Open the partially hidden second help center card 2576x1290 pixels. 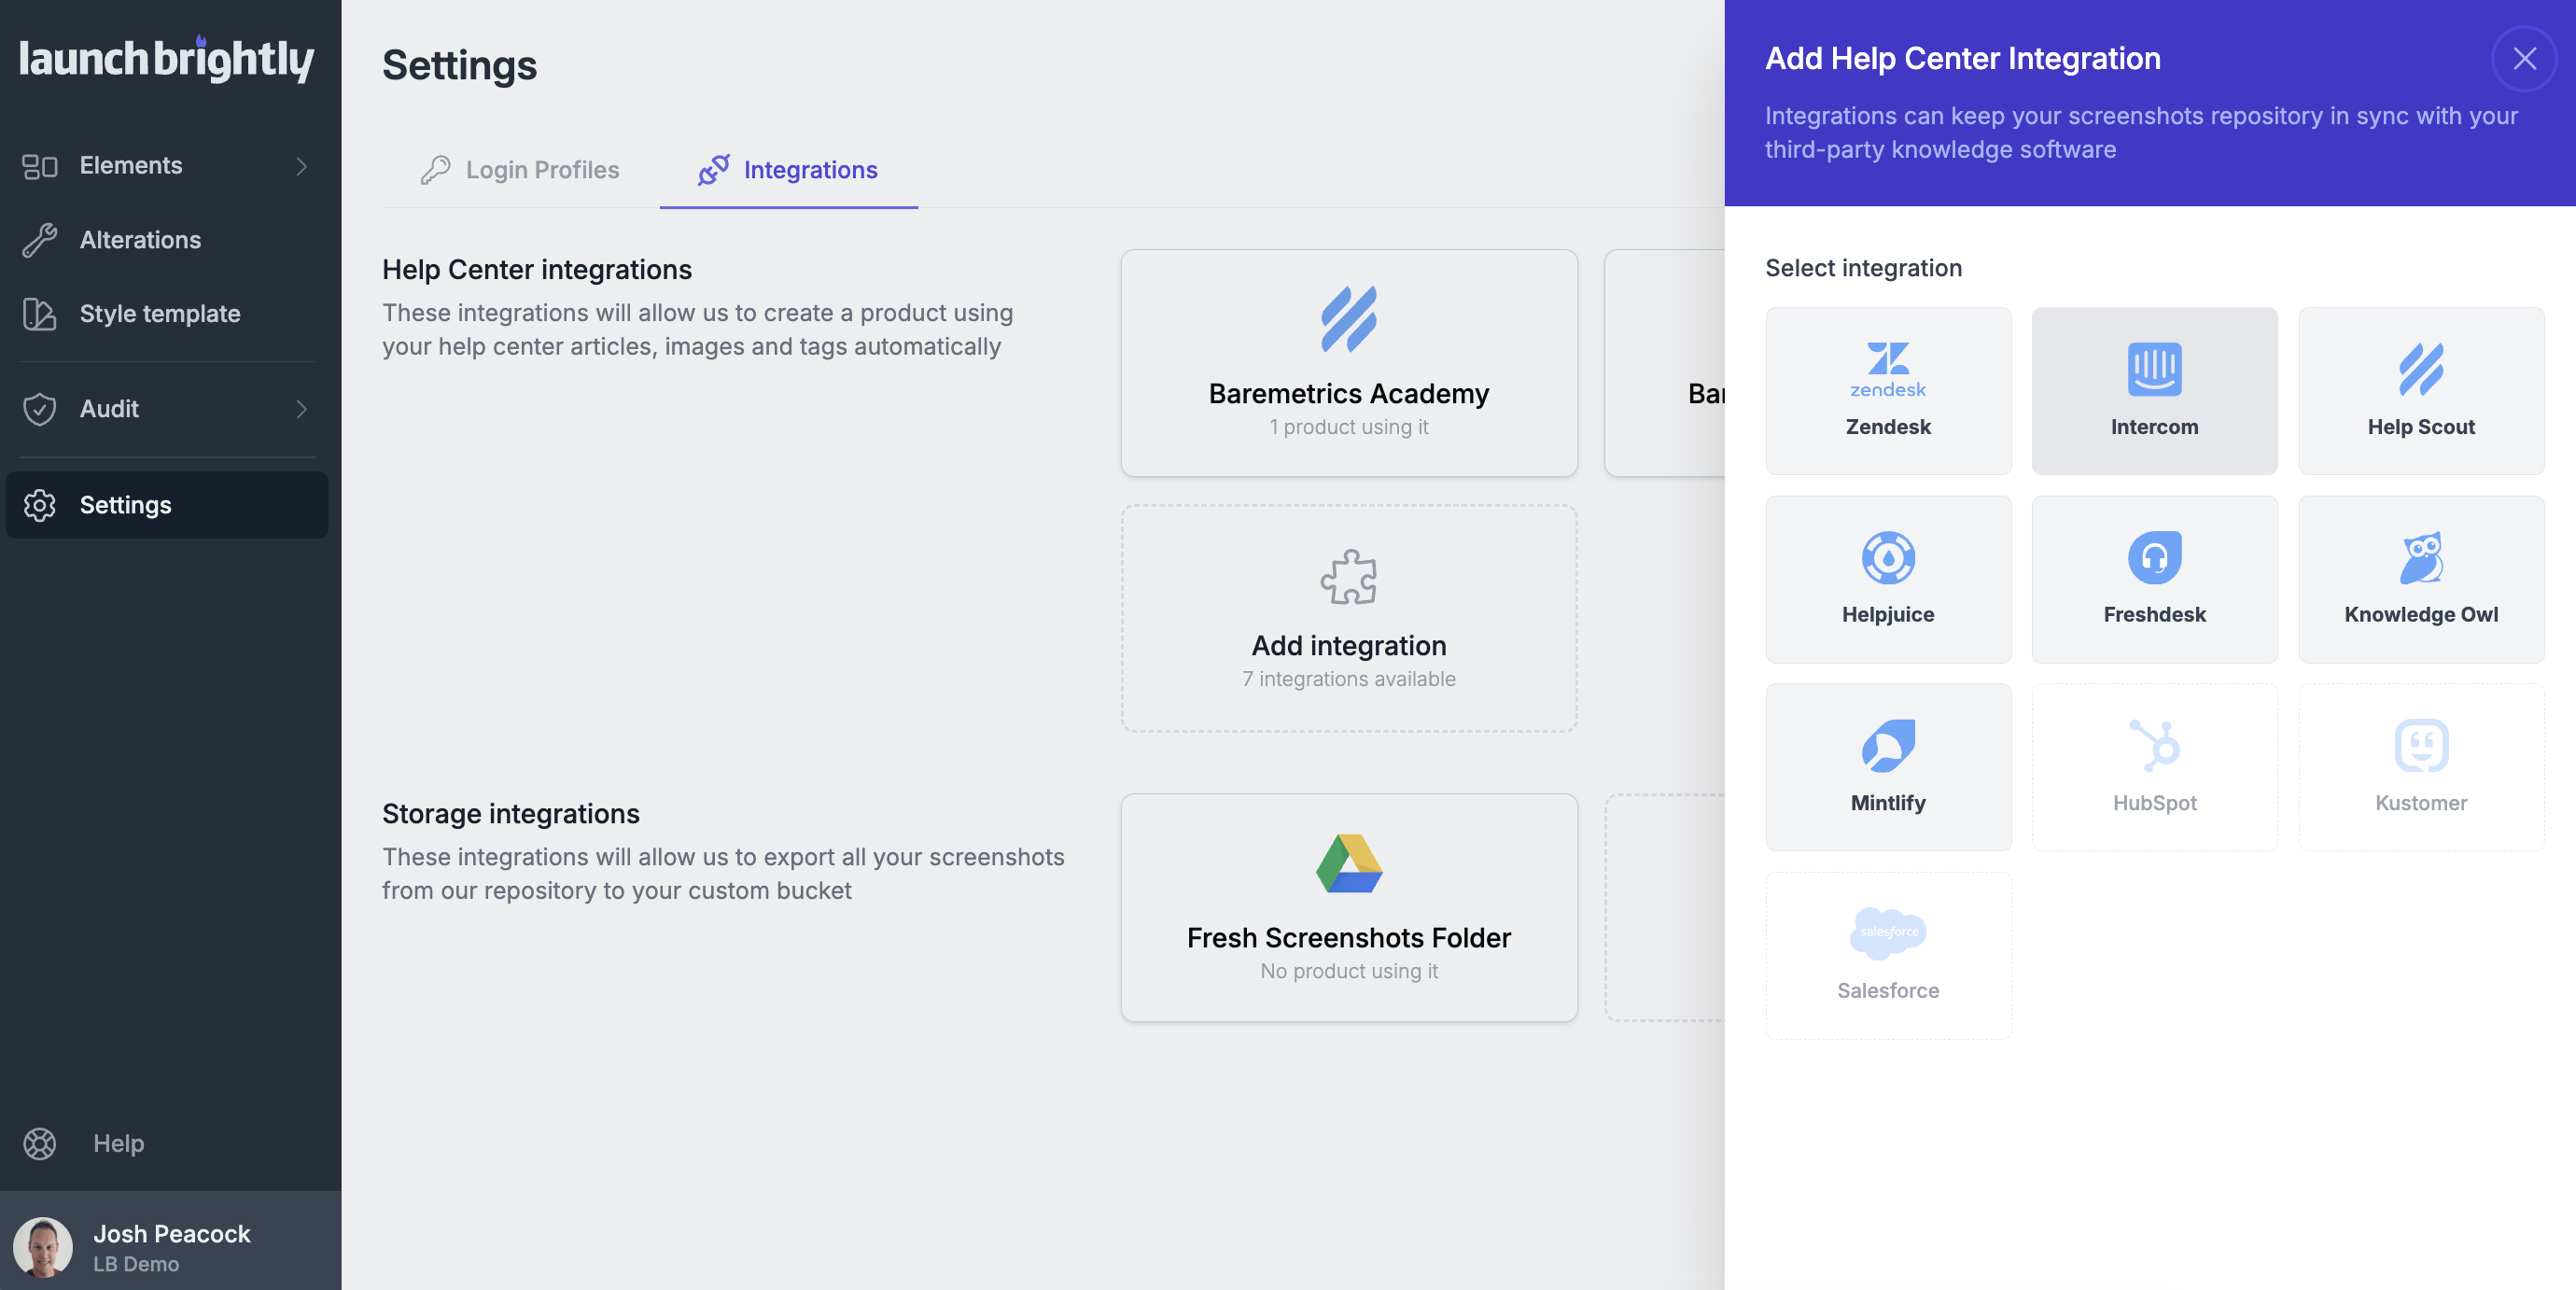click(1665, 363)
